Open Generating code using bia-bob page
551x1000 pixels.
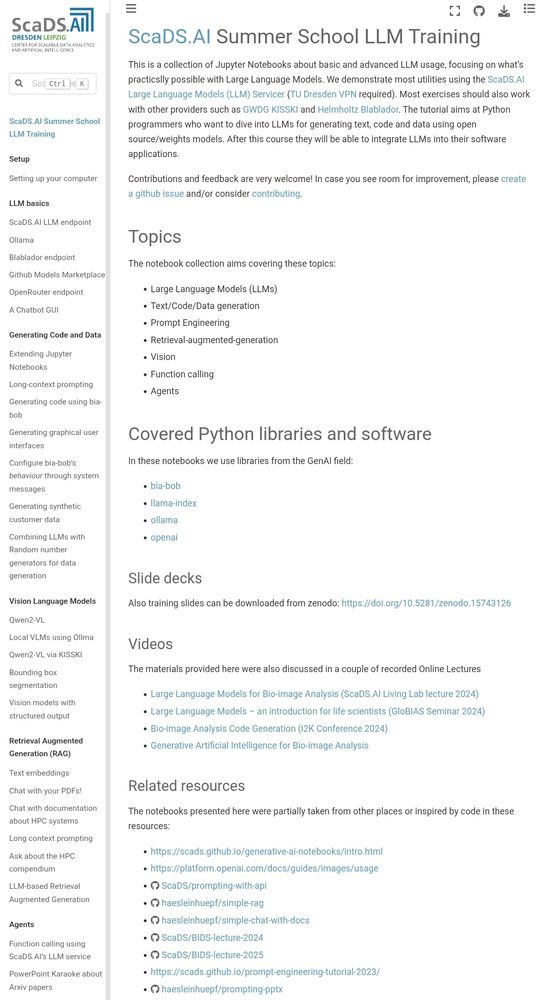tap(55, 408)
